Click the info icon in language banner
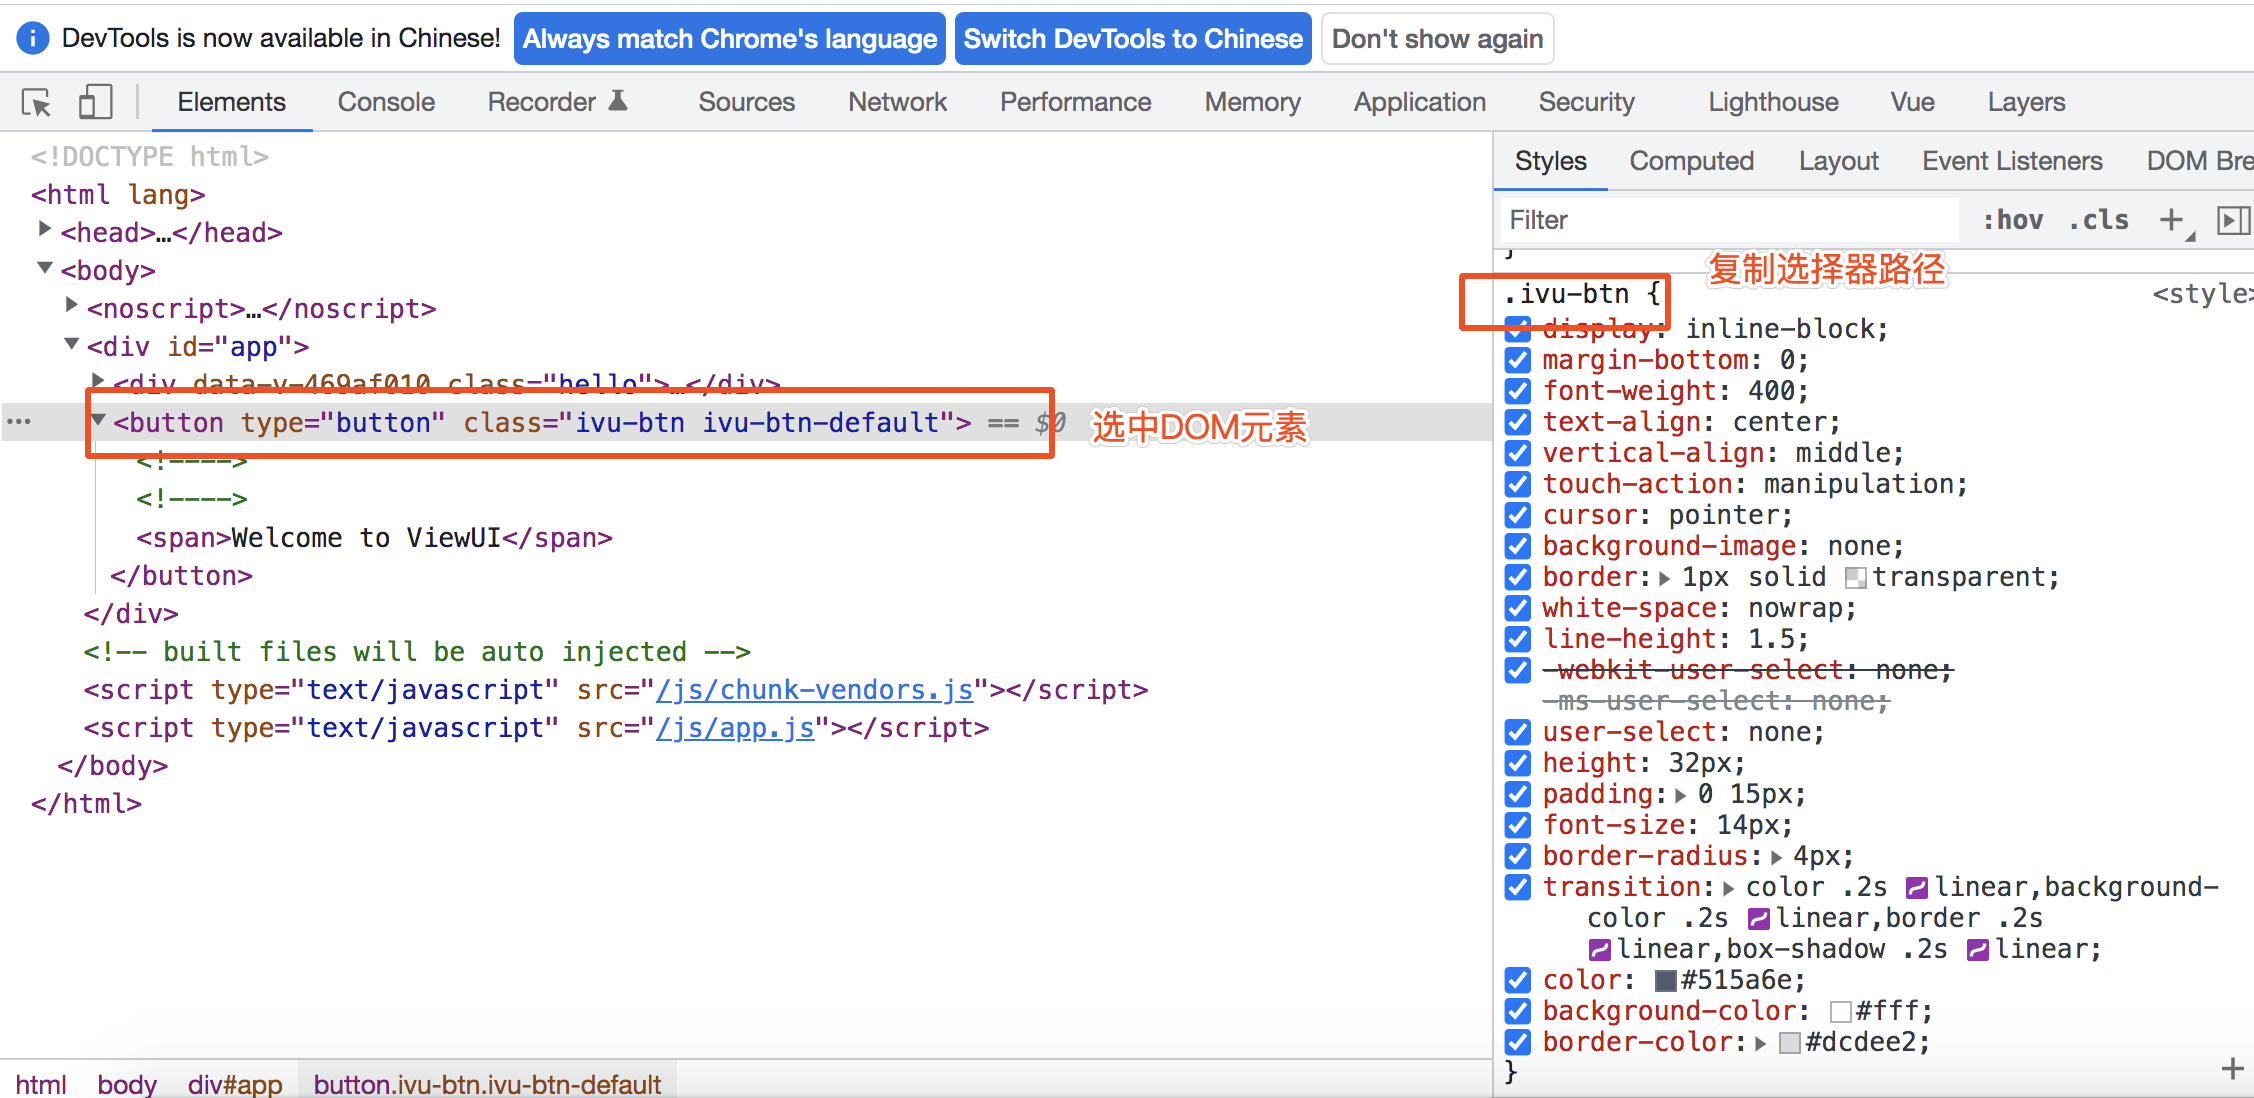Image resolution: width=2254 pixels, height=1098 pixels. 33,39
